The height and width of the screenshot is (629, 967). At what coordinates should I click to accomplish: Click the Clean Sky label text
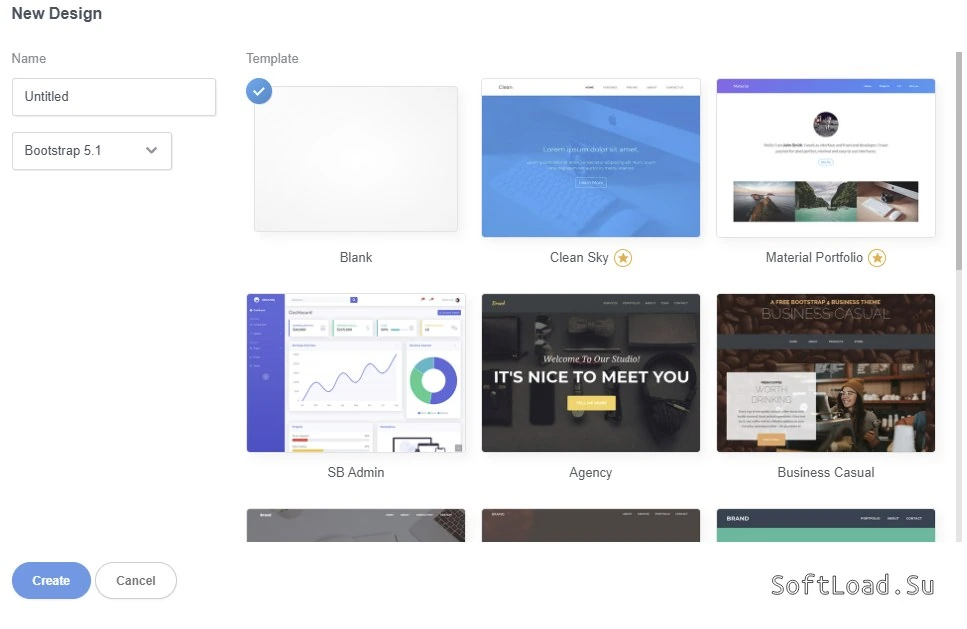pyautogui.click(x=579, y=258)
